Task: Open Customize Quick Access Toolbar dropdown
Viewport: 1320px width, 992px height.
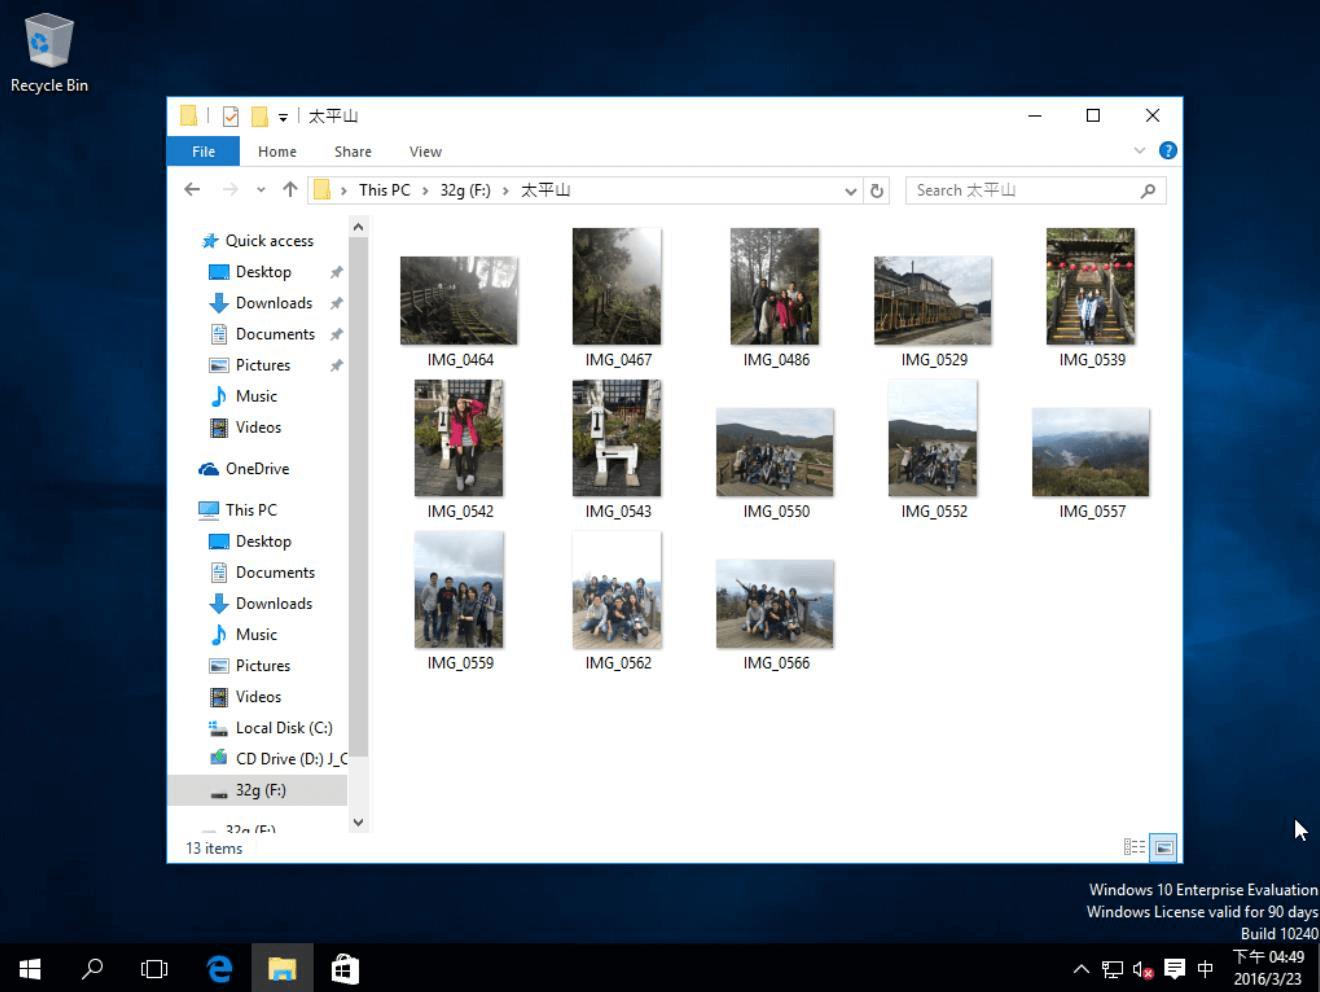Action: point(283,117)
